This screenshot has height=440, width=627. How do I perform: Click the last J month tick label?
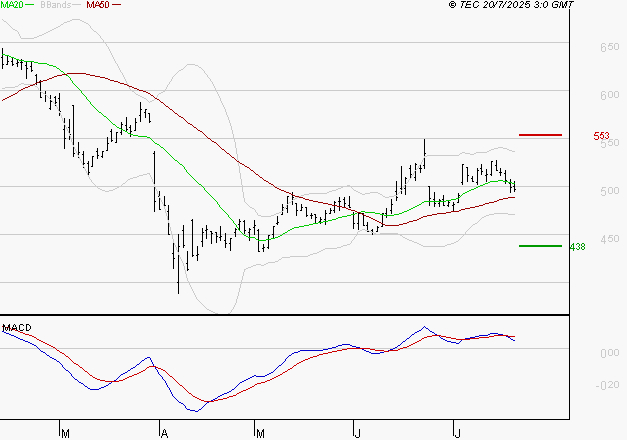(x=458, y=434)
